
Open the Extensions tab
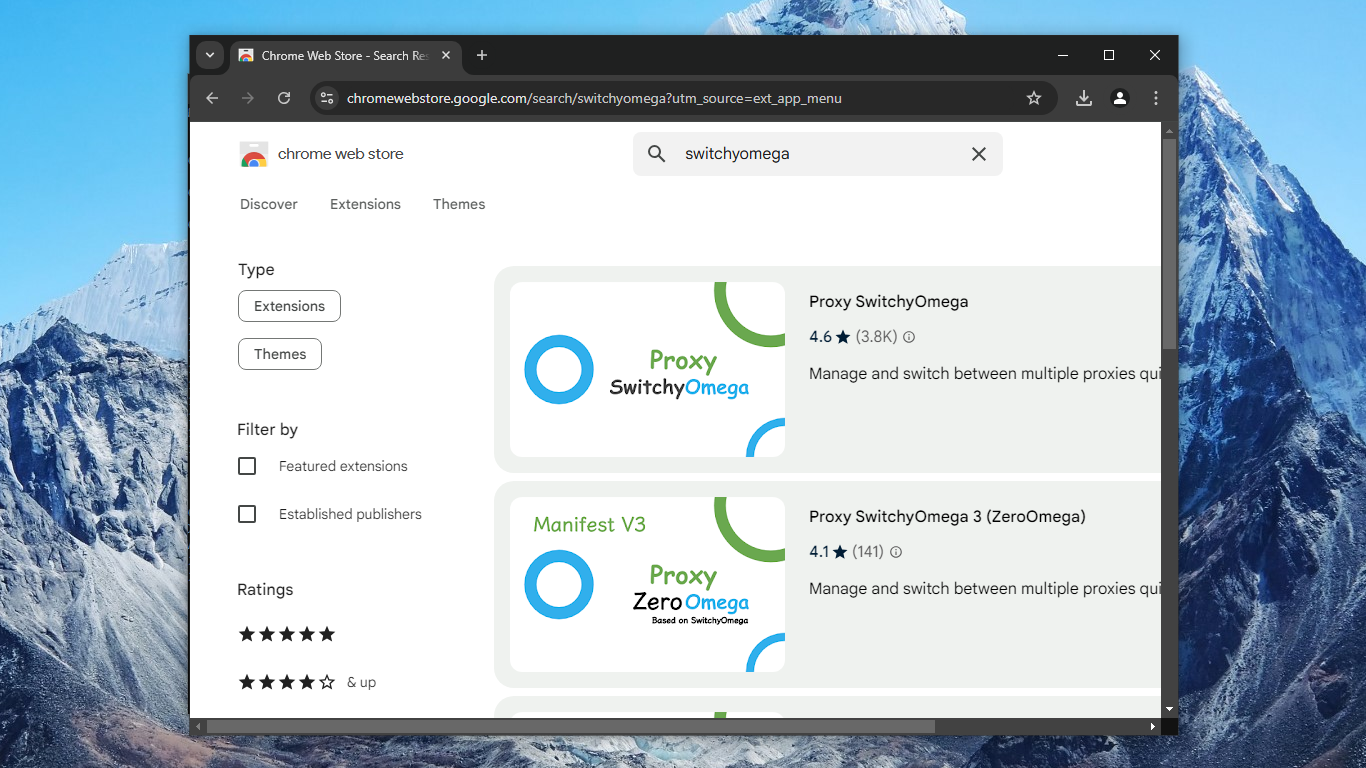(x=365, y=204)
